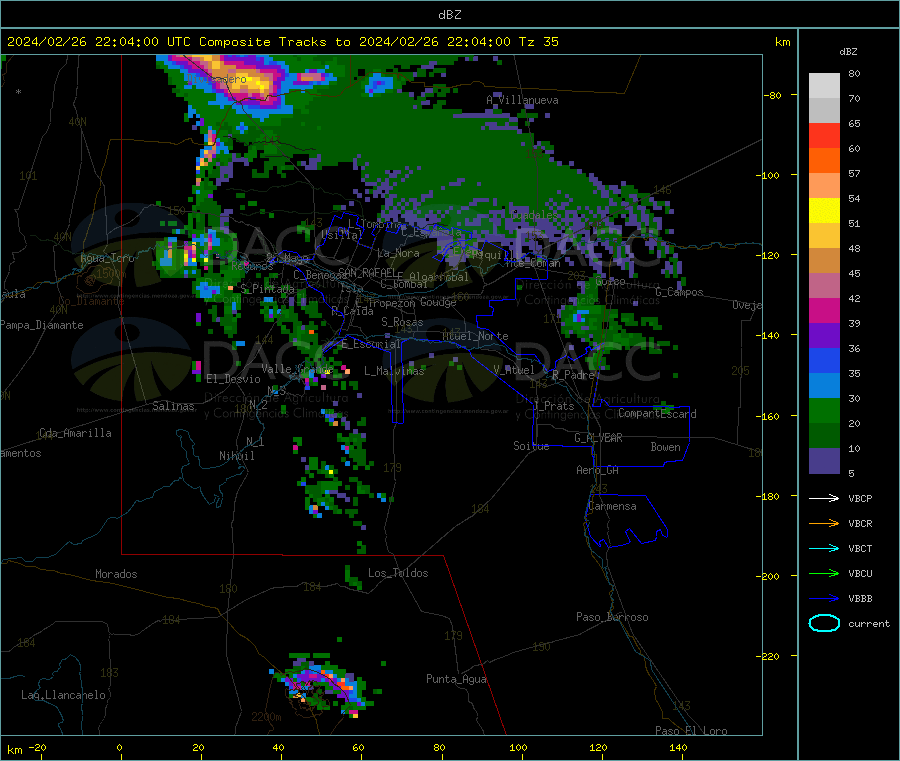Click the A_Villanueva location label
The image size is (900, 761).
pyautogui.click(x=522, y=100)
